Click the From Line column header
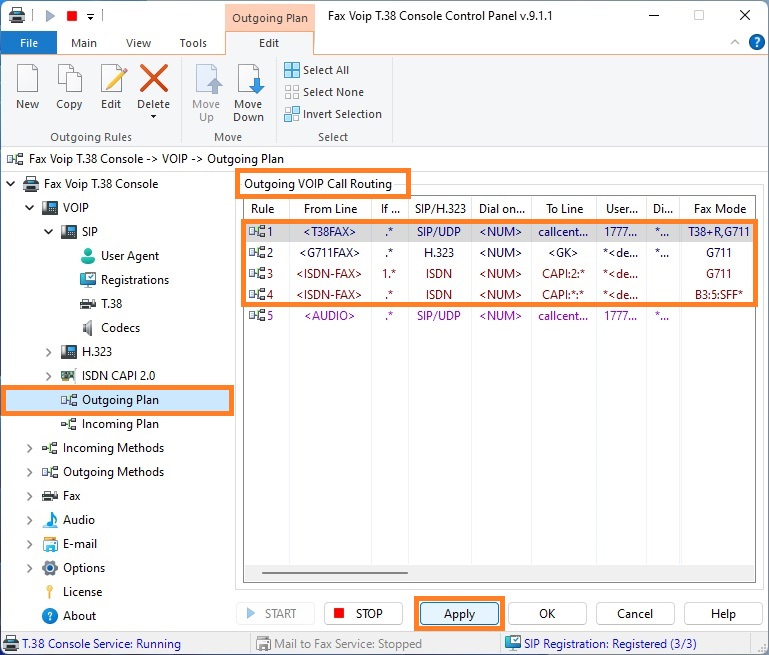Image resolution: width=769 pixels, height=655 pixels. pos(331,209)
